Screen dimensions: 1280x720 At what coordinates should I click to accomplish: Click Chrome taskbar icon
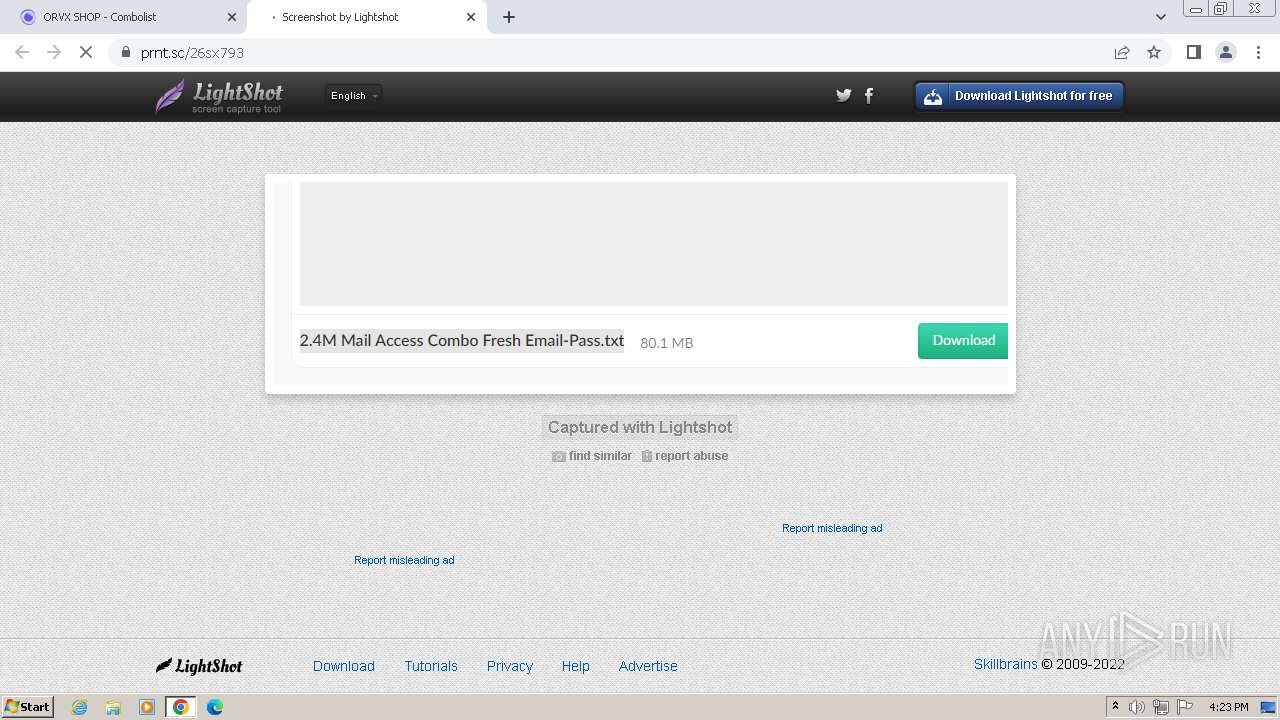coord(181,707)
